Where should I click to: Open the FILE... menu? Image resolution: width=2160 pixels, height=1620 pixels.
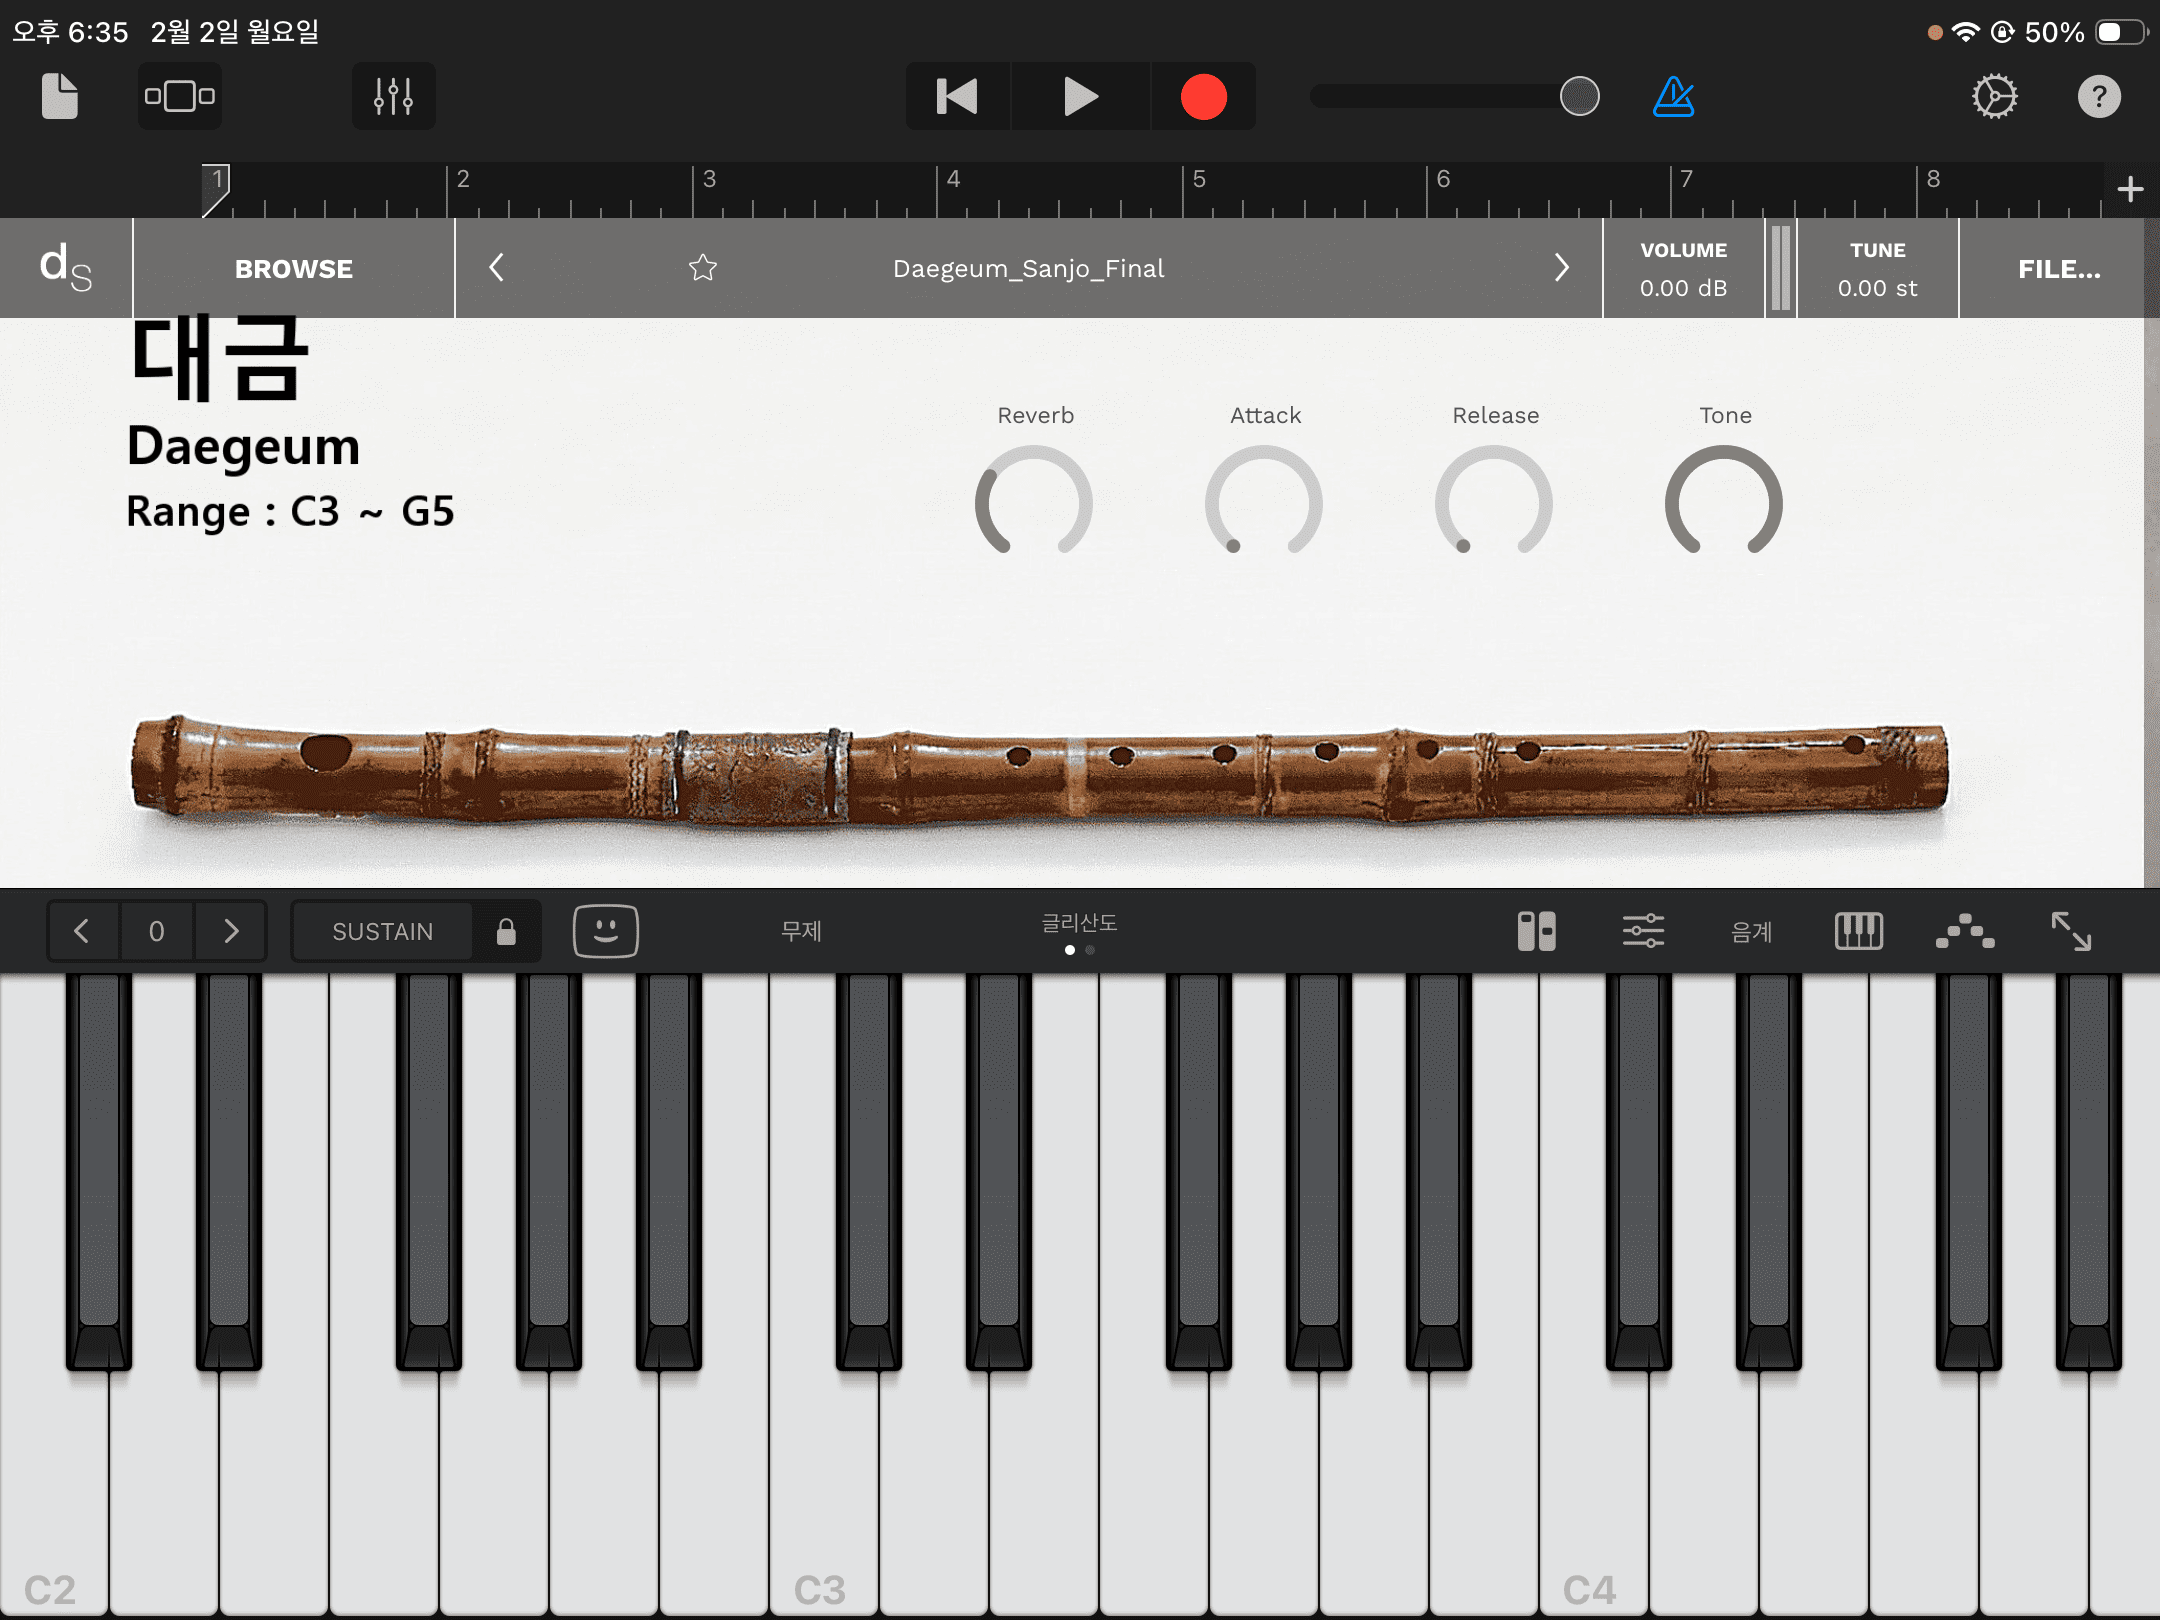(2058, 268)
